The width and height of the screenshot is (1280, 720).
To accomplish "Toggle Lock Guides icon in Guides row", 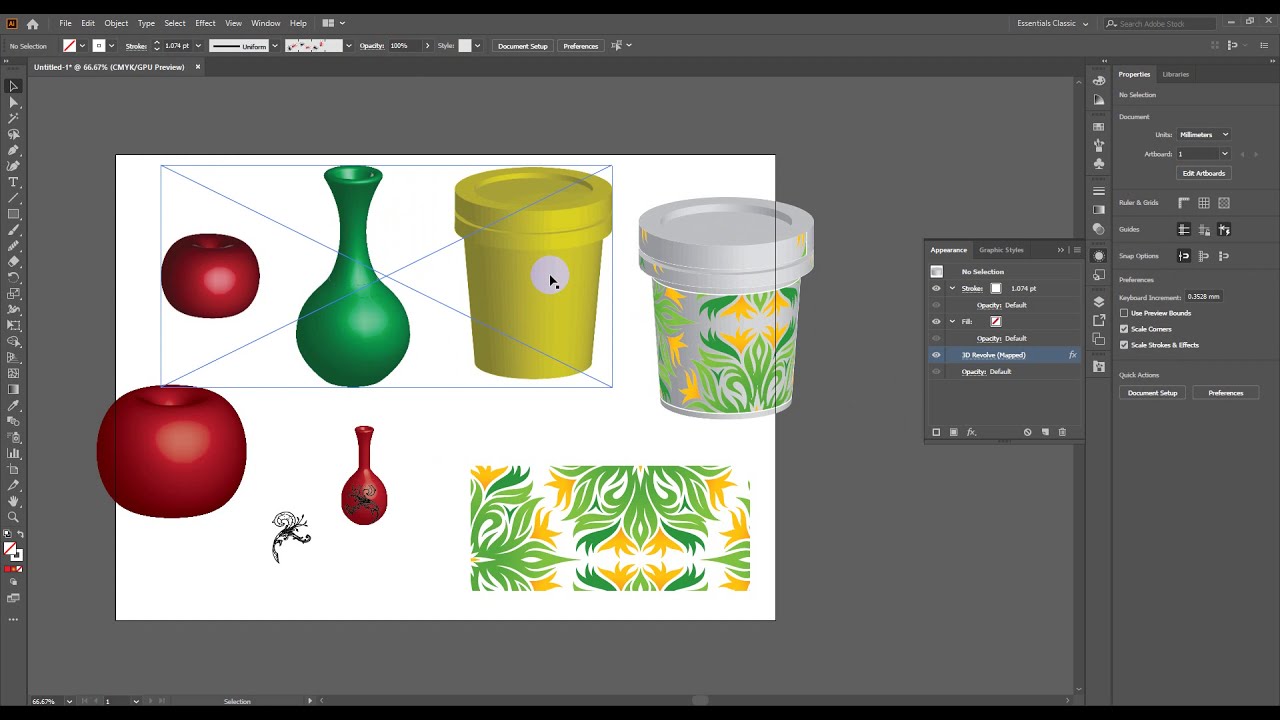I will pos(1204,230).
